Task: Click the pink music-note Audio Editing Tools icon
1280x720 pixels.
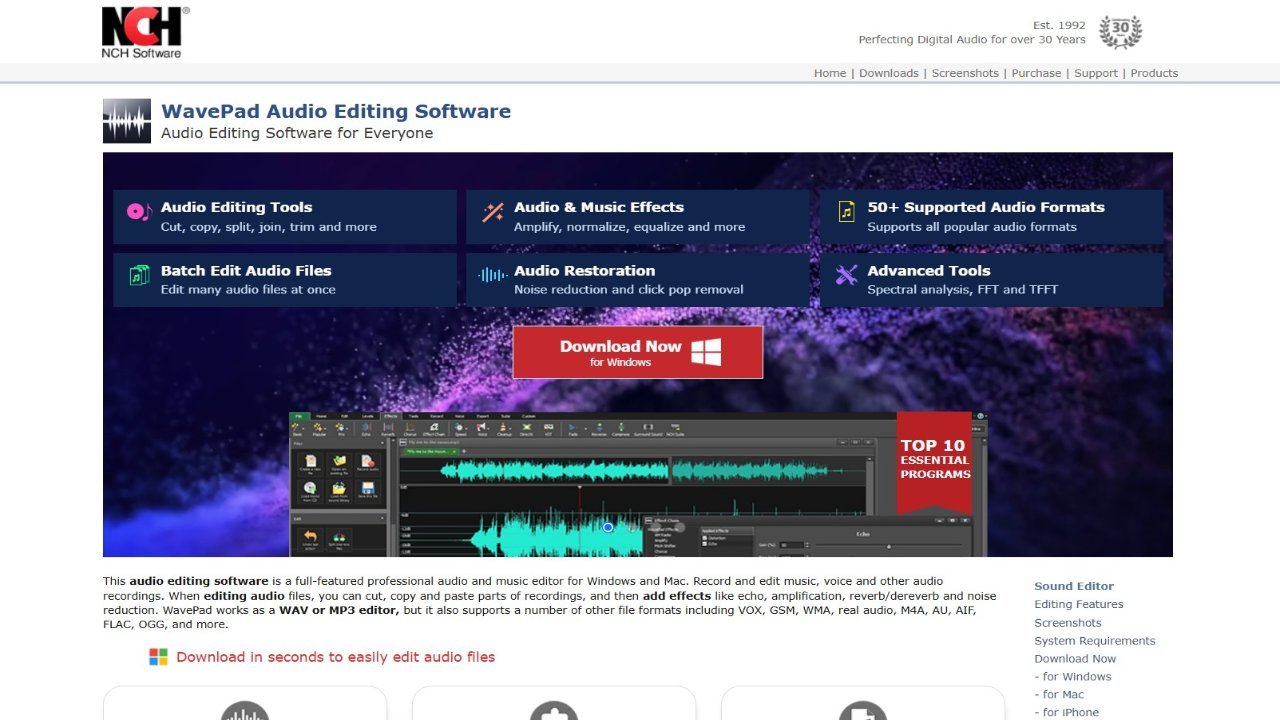Action: coord(139,212)
